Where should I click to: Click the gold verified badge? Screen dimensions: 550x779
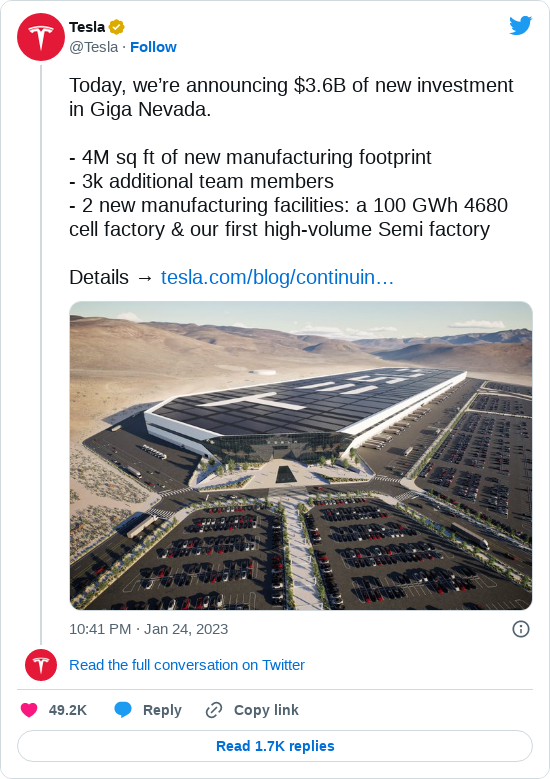coord(117,27)
